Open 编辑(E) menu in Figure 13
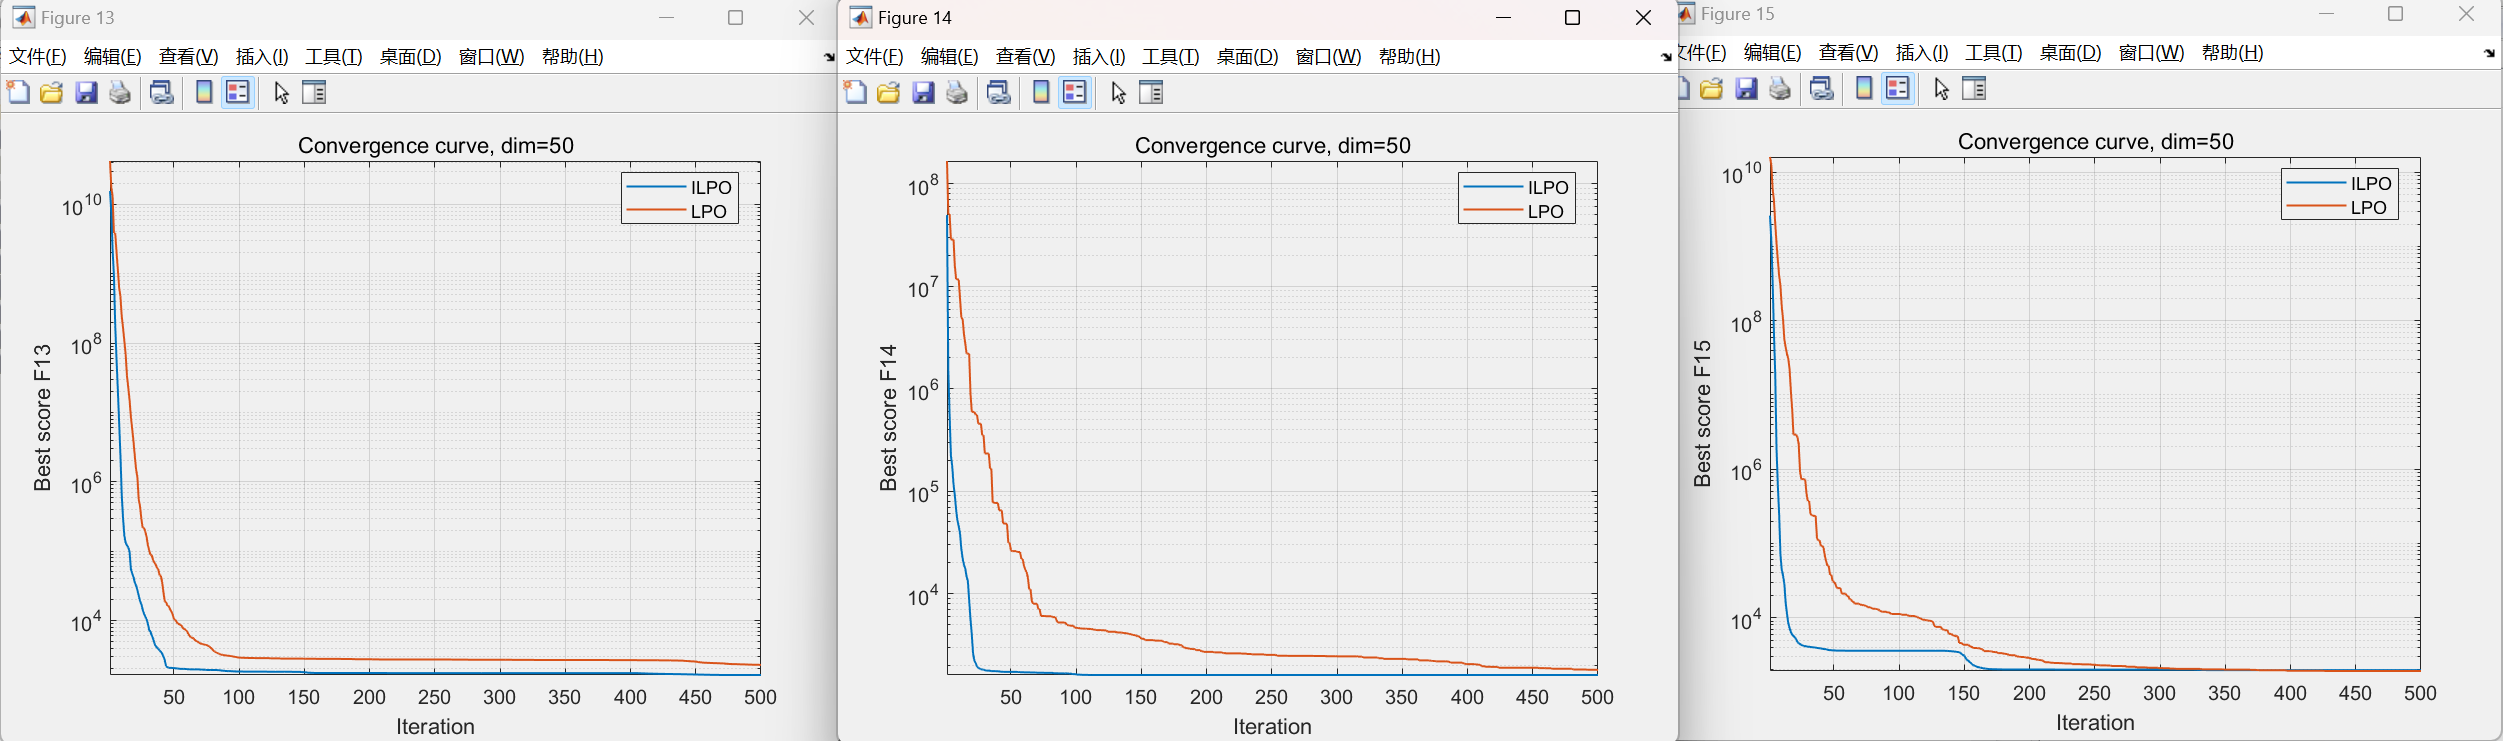Screen dimensions: 2503x741 (x=113, y=57)
